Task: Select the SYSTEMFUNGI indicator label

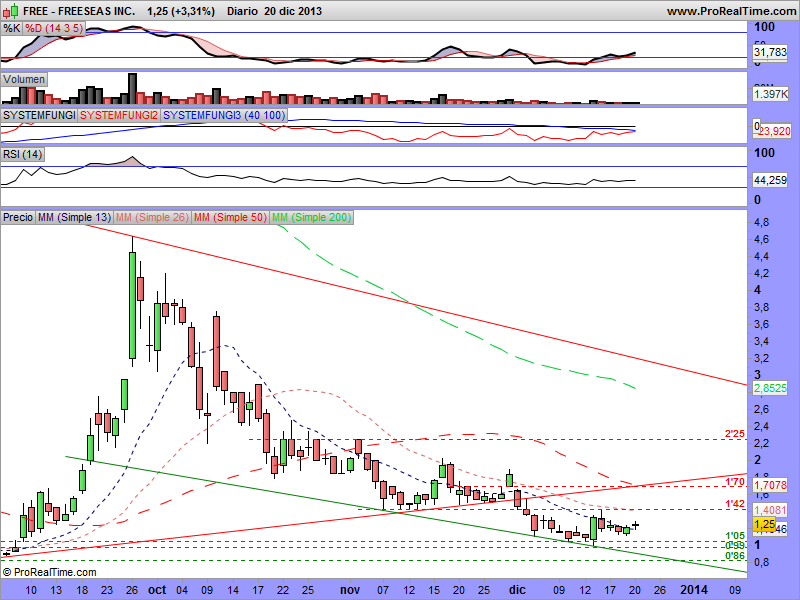Action: point(39,115)
